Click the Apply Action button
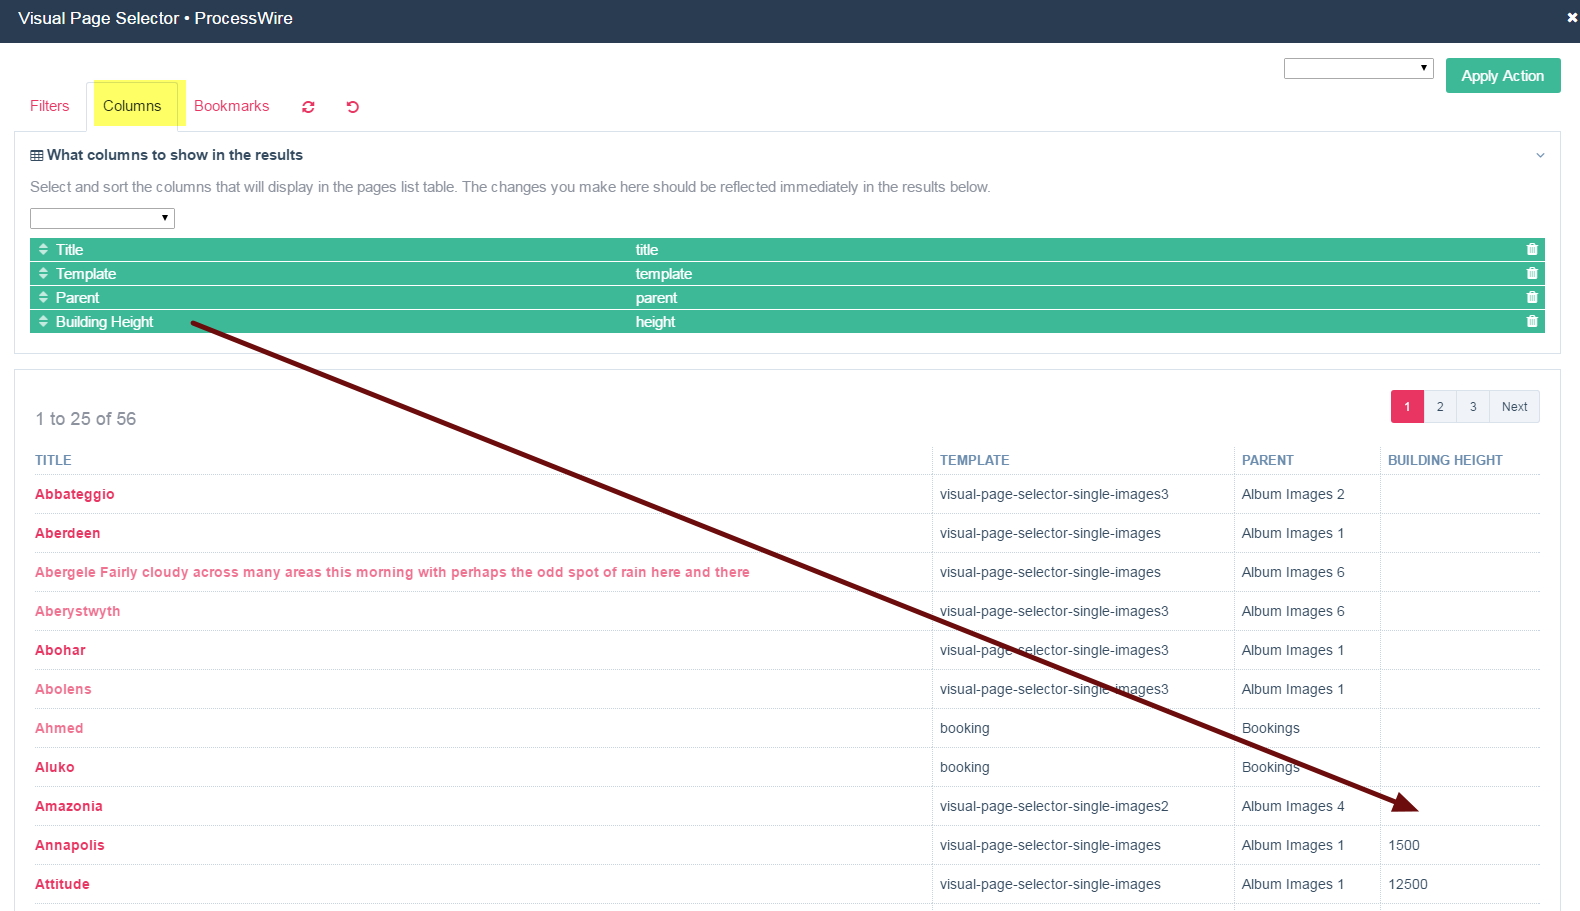The height and width of the screenshot is (911, 1580). [1502, 76]
